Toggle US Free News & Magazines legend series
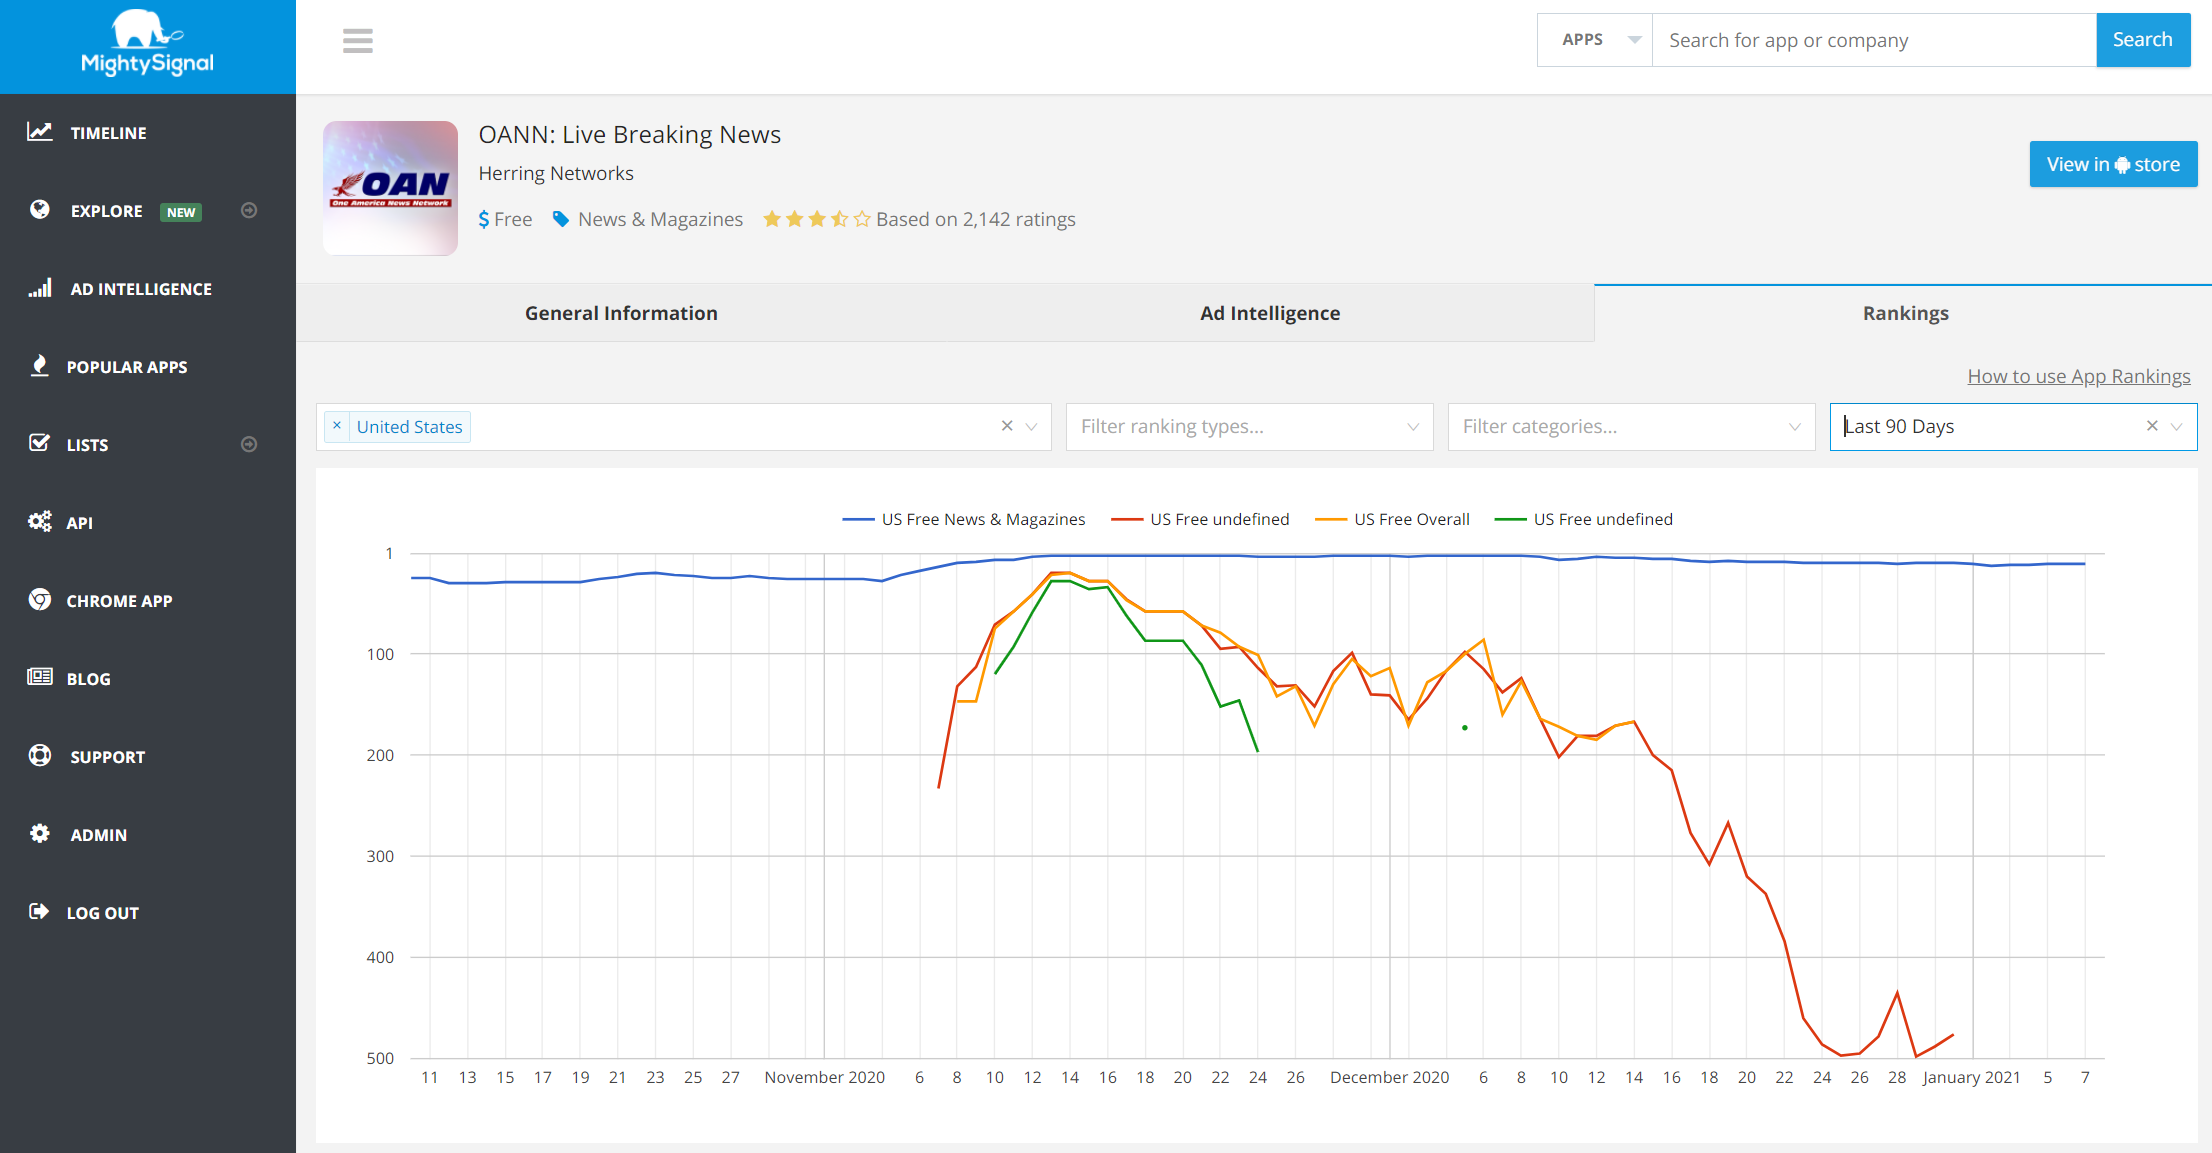 [964, 519]
